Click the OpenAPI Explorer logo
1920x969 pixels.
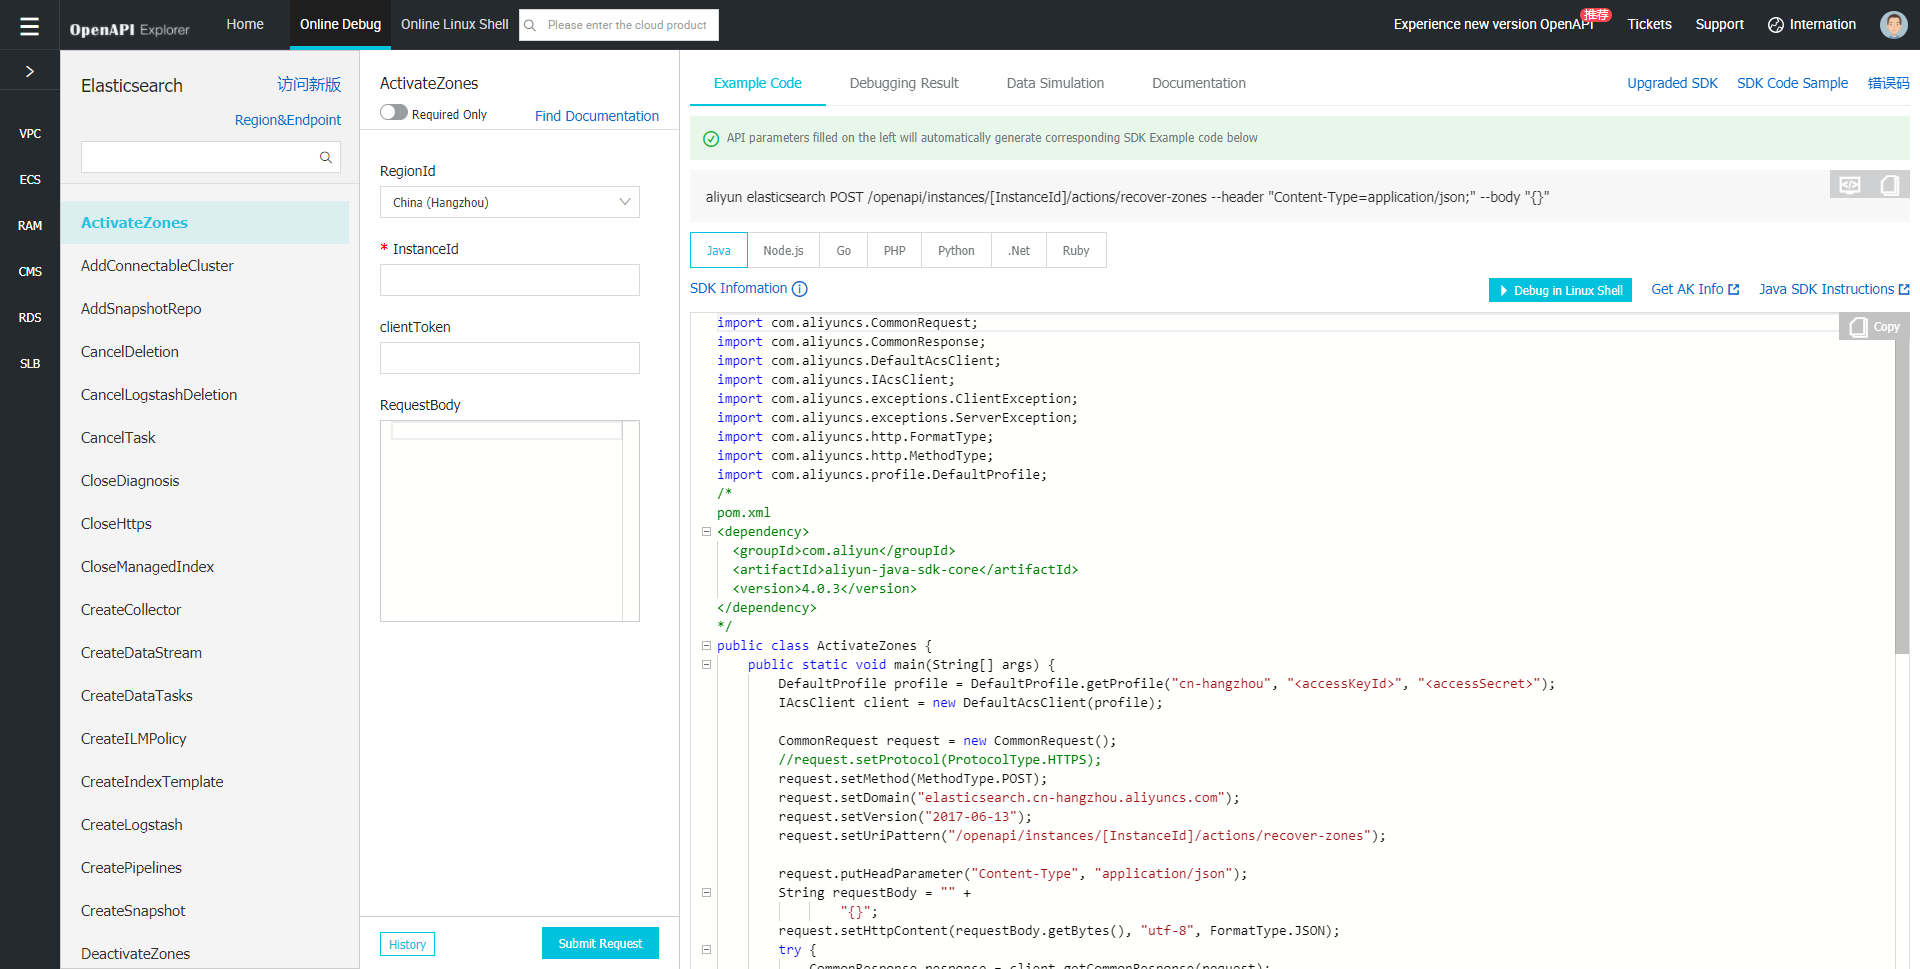pos(129,29)
